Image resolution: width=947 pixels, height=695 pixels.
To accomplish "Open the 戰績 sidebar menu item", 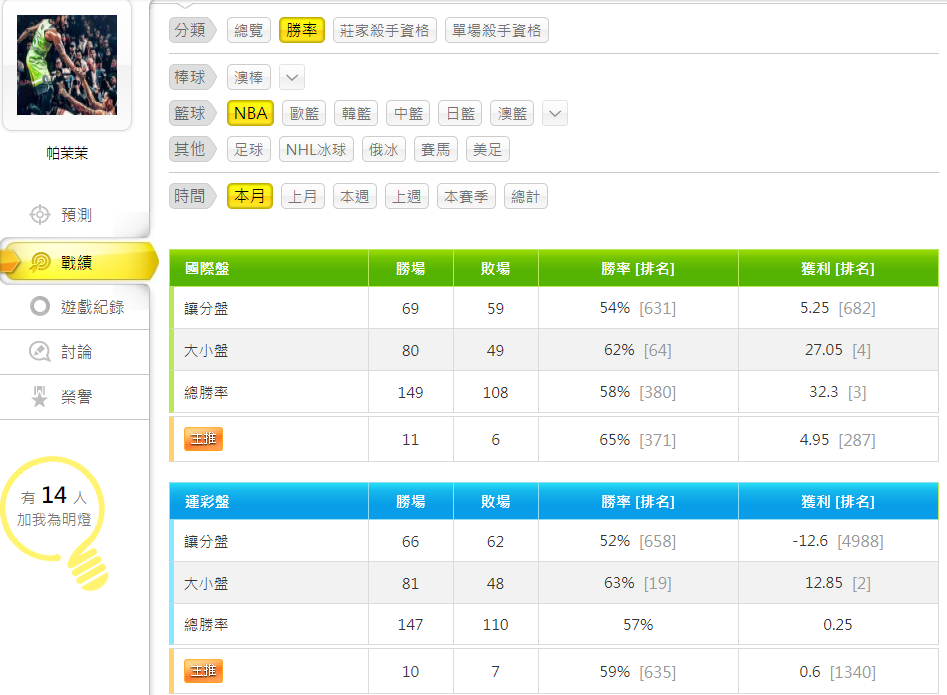I will click(79, 262).
